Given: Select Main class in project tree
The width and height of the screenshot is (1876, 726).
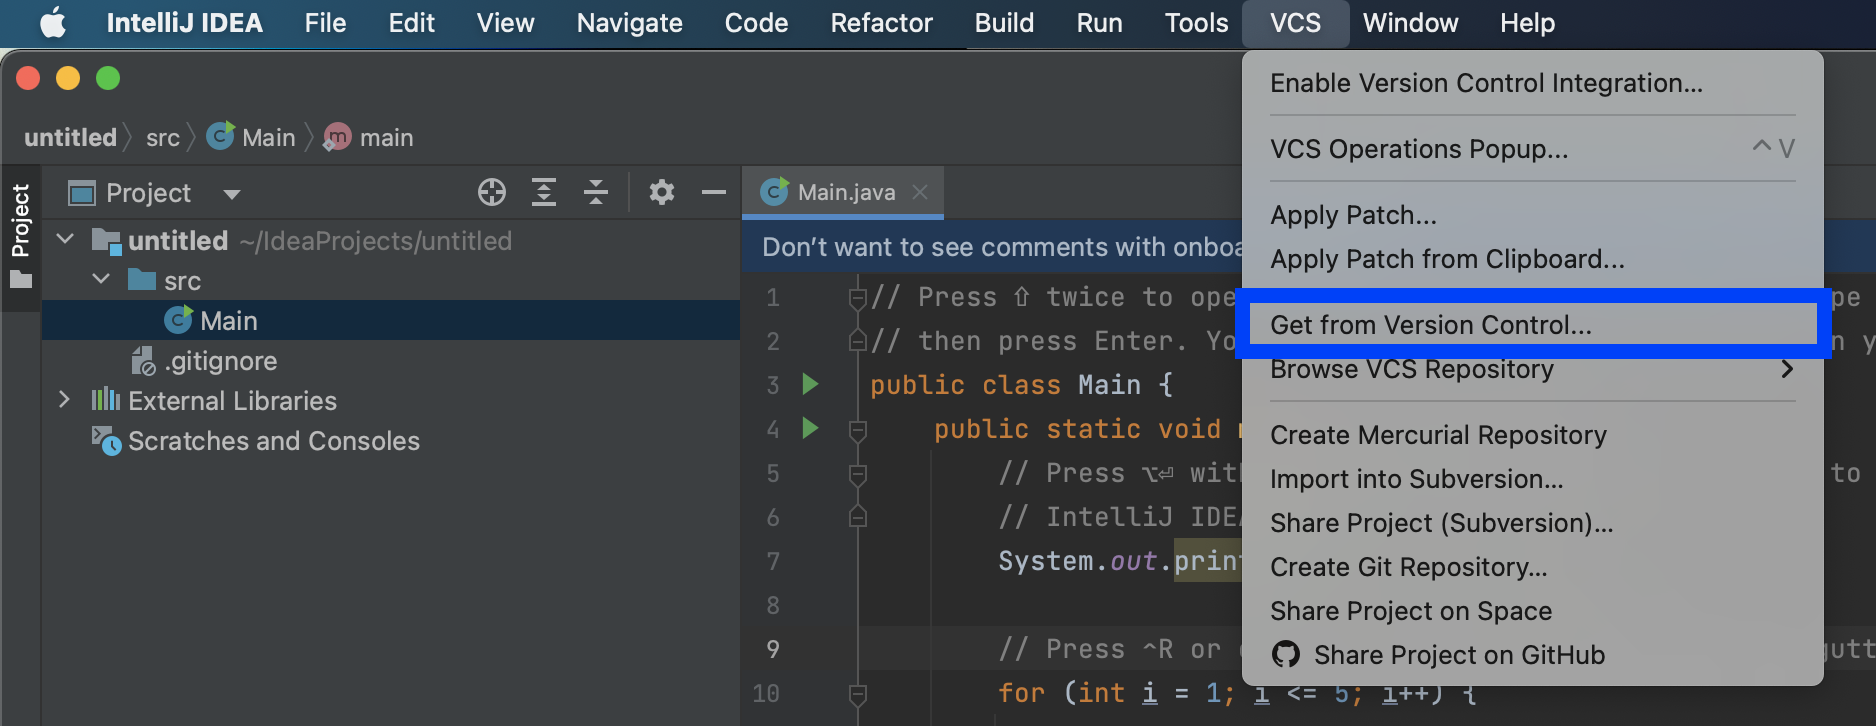Looking at the screenshot, I should (x=391, y=320).
